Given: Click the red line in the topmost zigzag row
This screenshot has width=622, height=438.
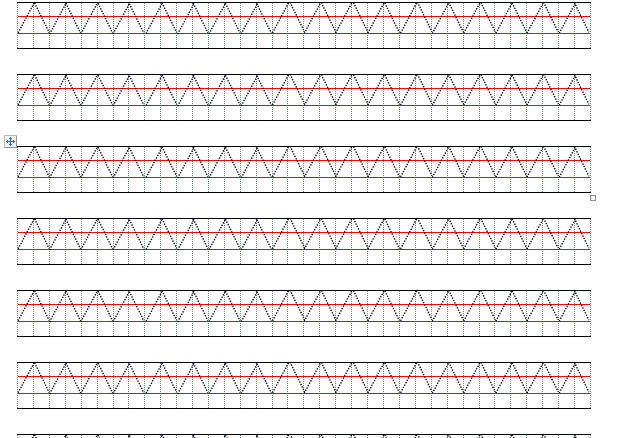Looking at the screenshot, I should [300, 16].
